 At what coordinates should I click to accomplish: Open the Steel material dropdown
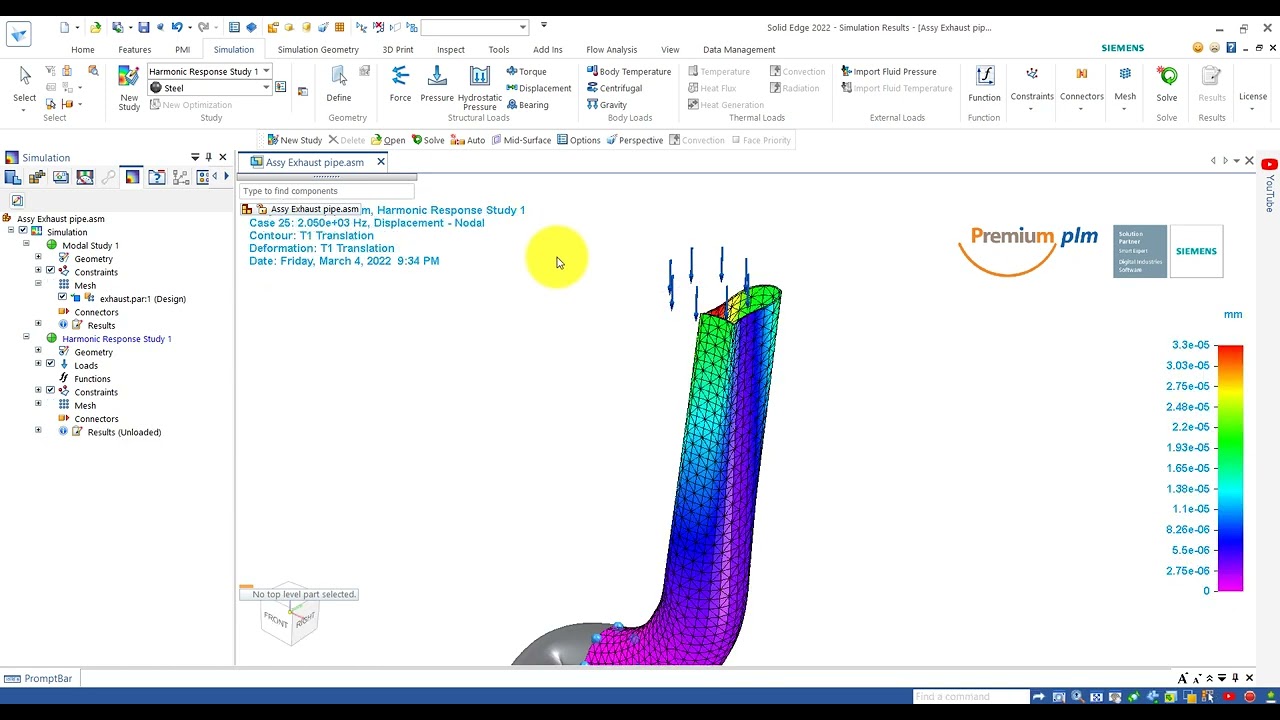pyautogui.click(x=266, y=88)
